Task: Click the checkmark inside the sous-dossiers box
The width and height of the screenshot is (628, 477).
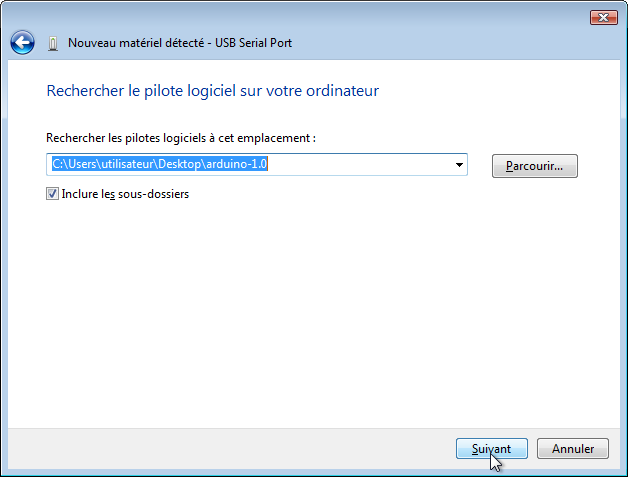Action: [52, 194]
